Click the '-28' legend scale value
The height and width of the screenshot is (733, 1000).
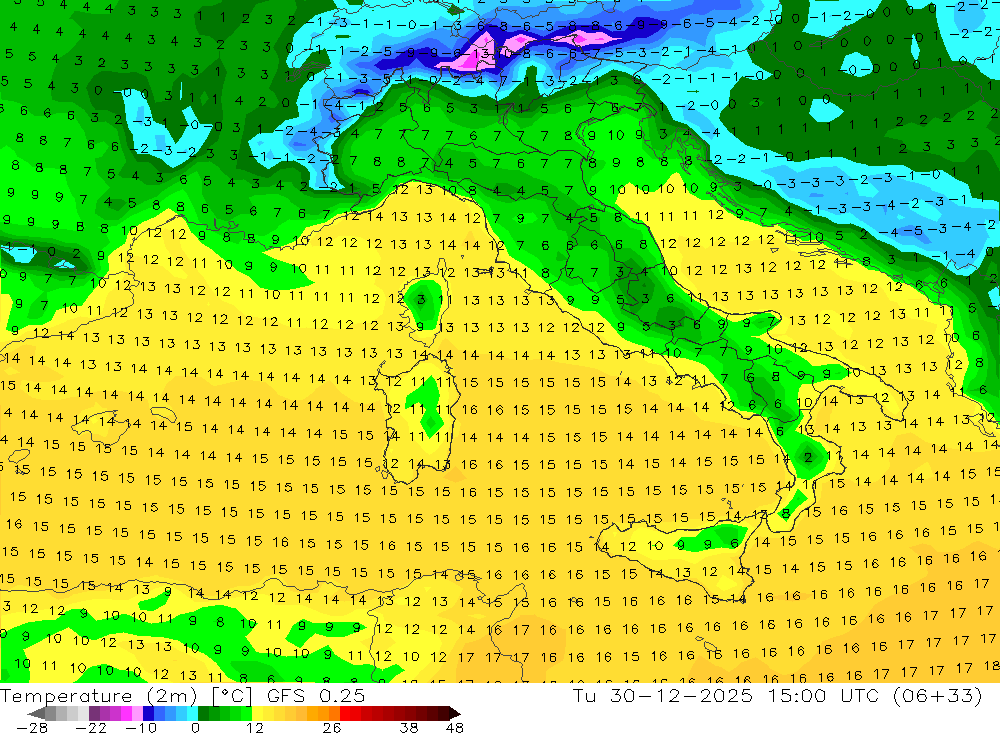click(32, 727)
